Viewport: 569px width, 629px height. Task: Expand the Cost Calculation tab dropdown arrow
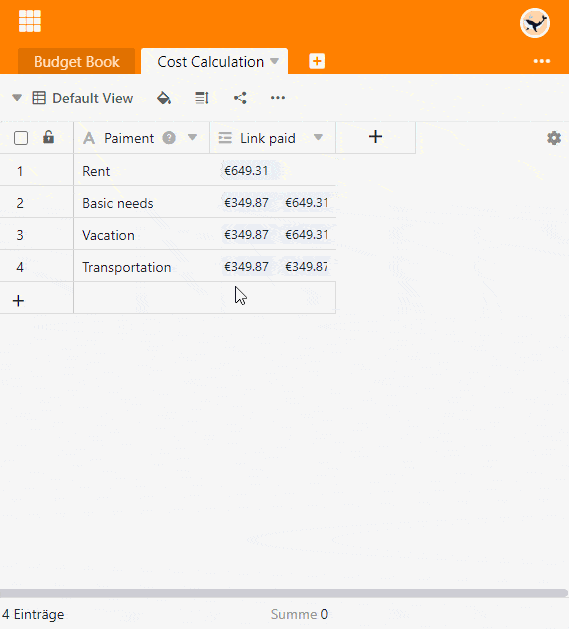click(x=274, y=61)
